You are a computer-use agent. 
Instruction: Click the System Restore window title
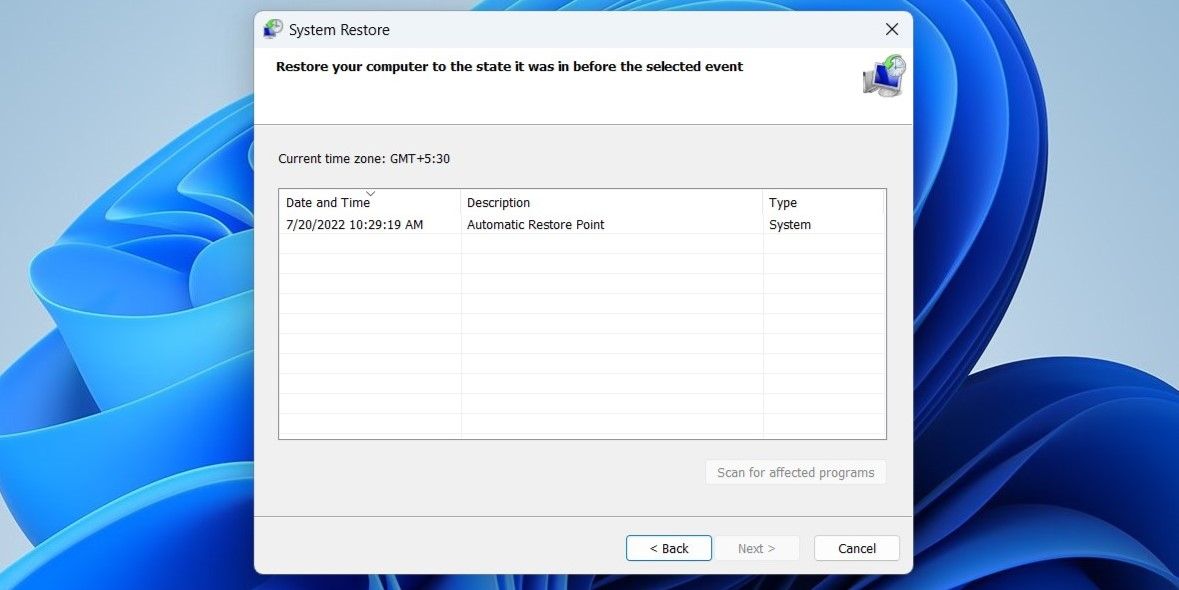[x=339, y=30]
